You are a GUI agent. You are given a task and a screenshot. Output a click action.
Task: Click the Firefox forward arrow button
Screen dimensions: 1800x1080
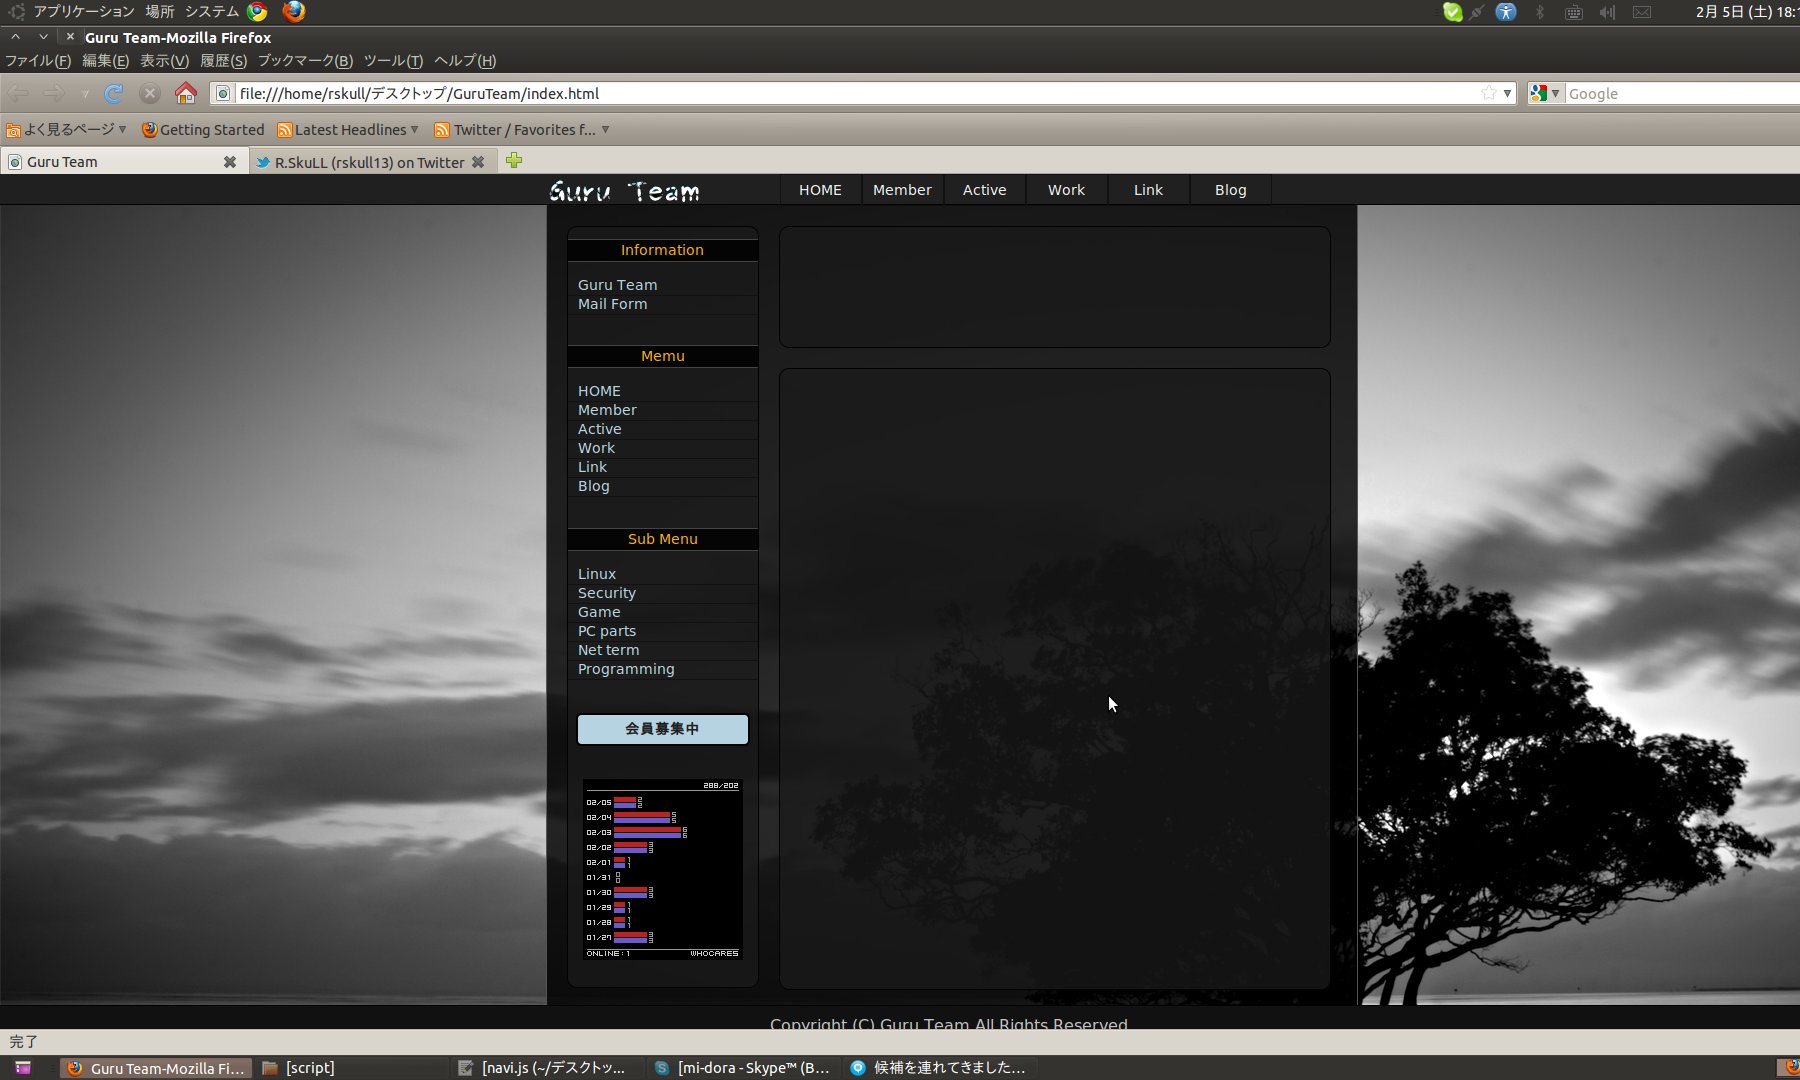pos(54,93)
